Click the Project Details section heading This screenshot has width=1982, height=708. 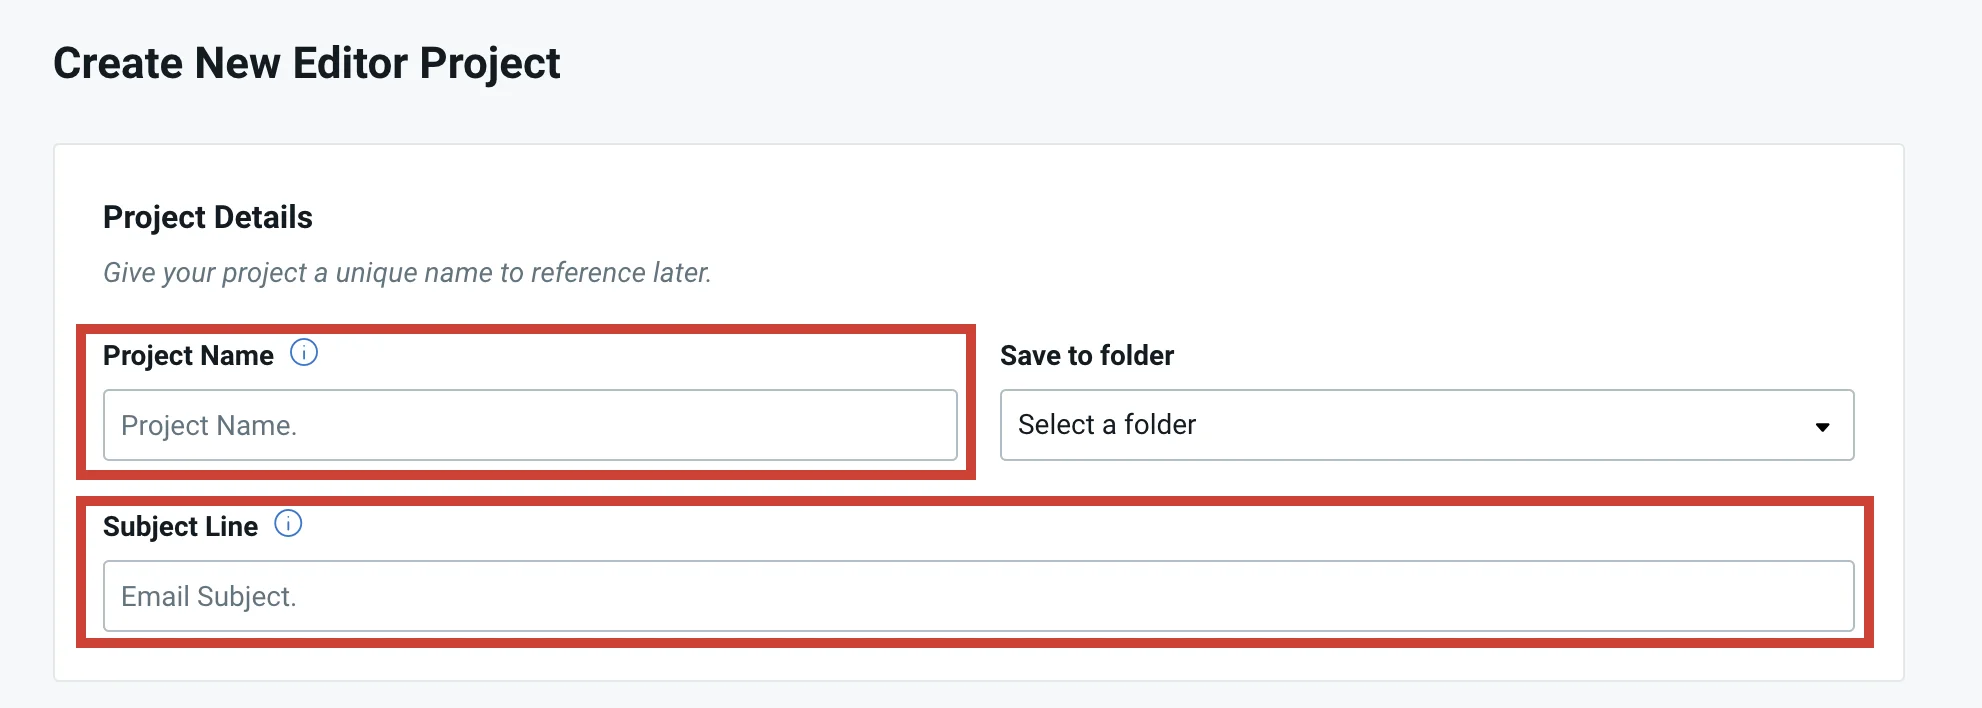pyautogui.click(x=207, y=217)
